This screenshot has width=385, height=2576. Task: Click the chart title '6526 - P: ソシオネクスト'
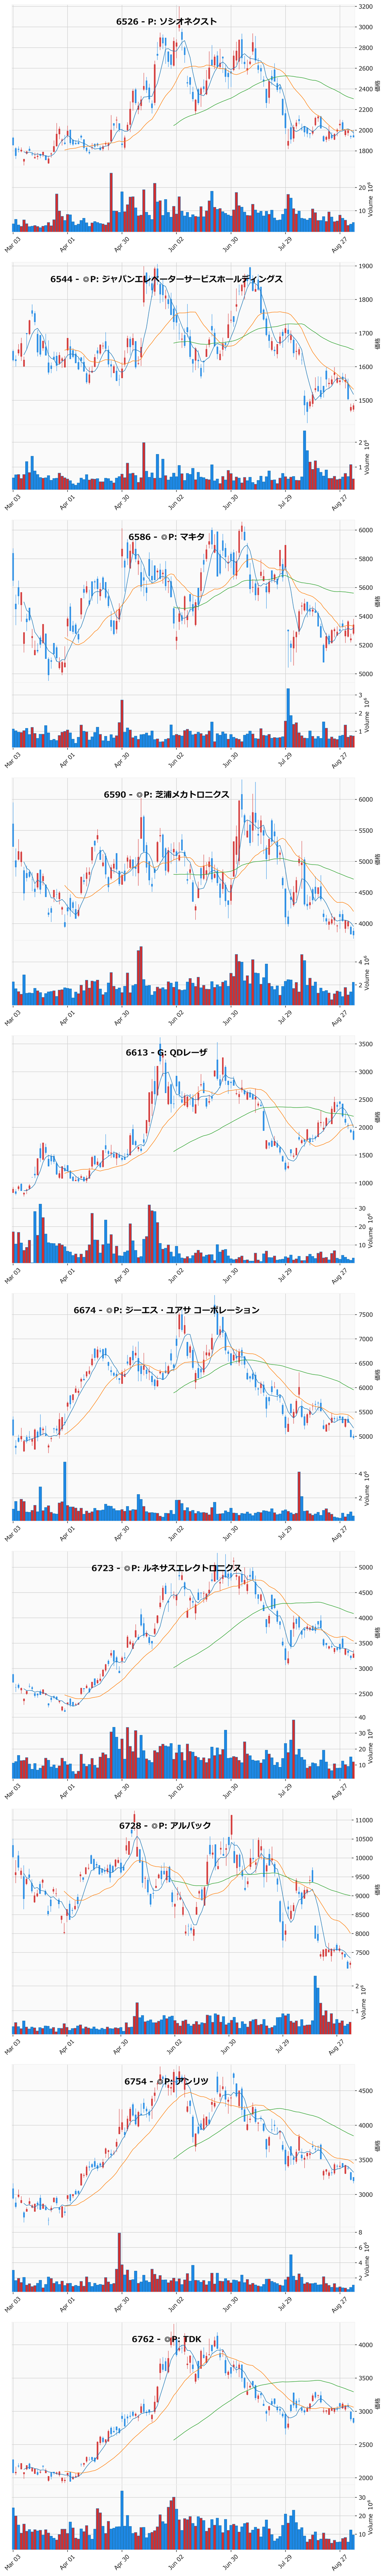[166, 21]
